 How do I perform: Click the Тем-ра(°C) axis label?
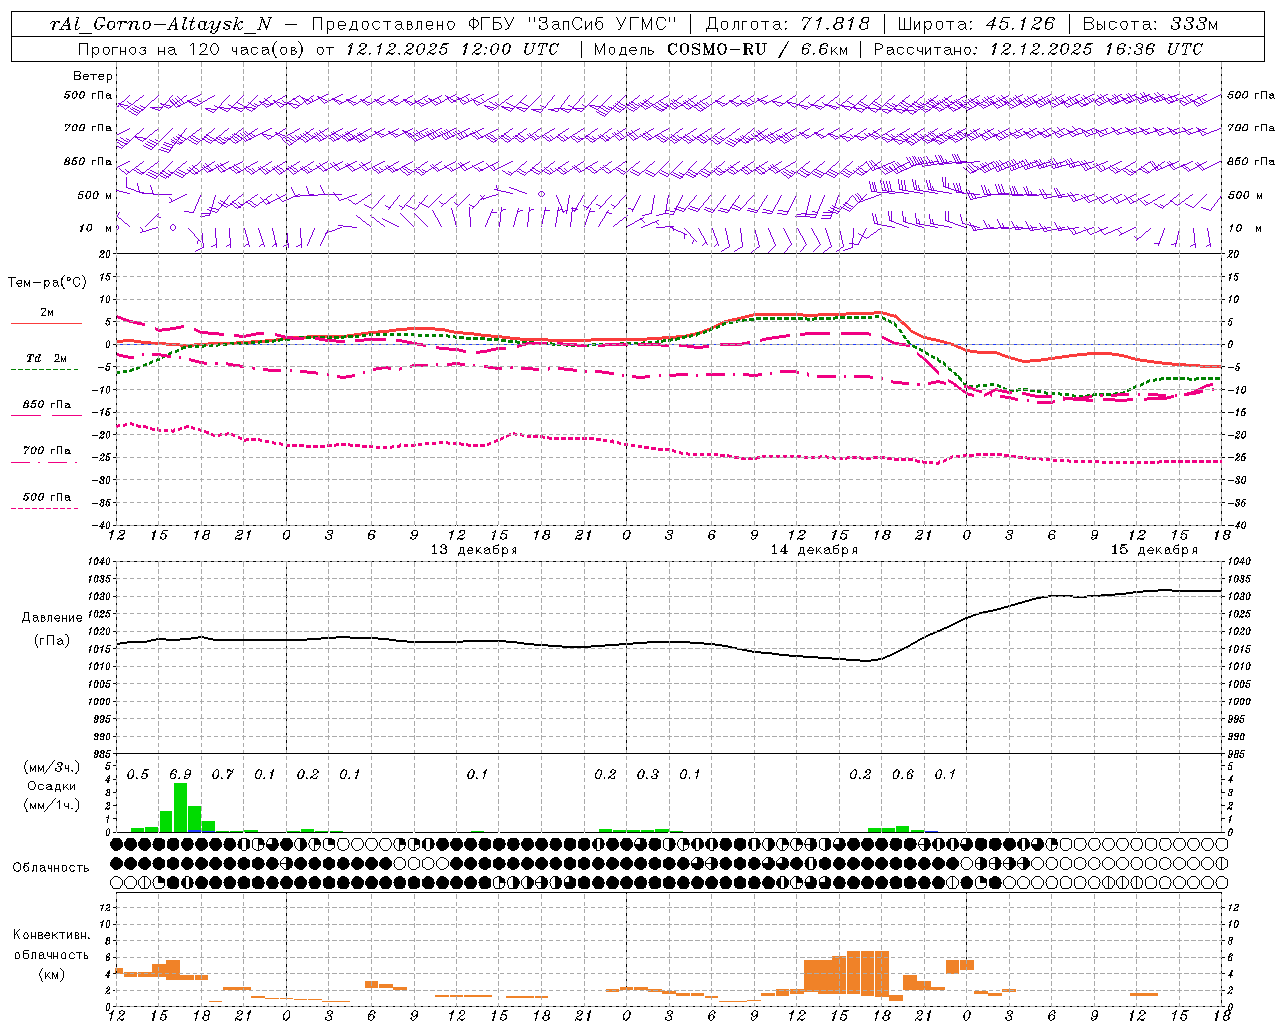pyautogui.click(x=47, y=283)
